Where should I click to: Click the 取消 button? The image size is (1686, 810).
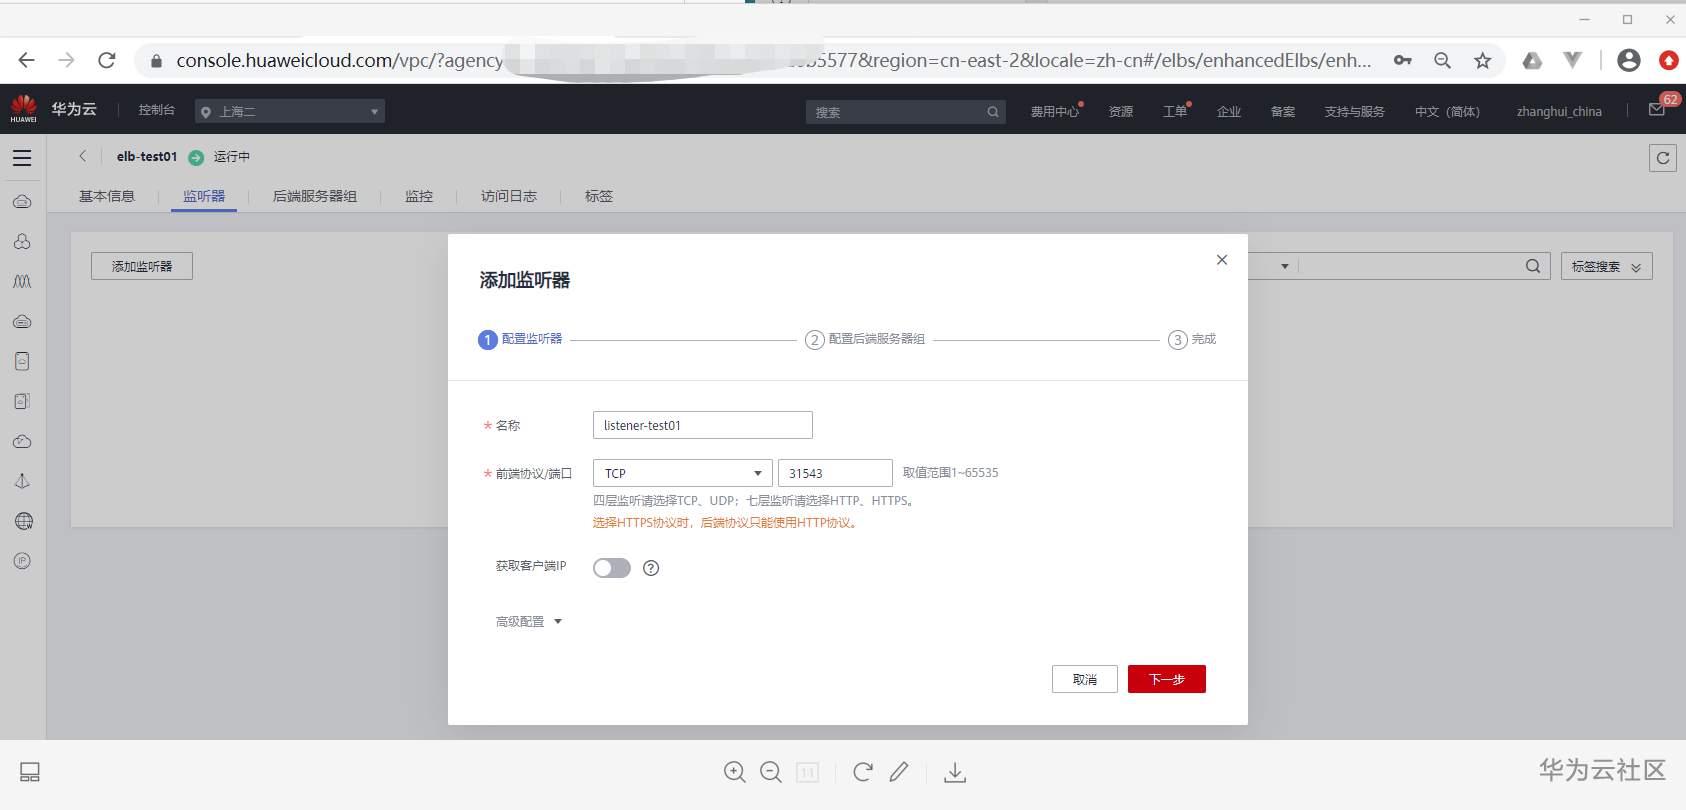click(x=1085, y=679)
